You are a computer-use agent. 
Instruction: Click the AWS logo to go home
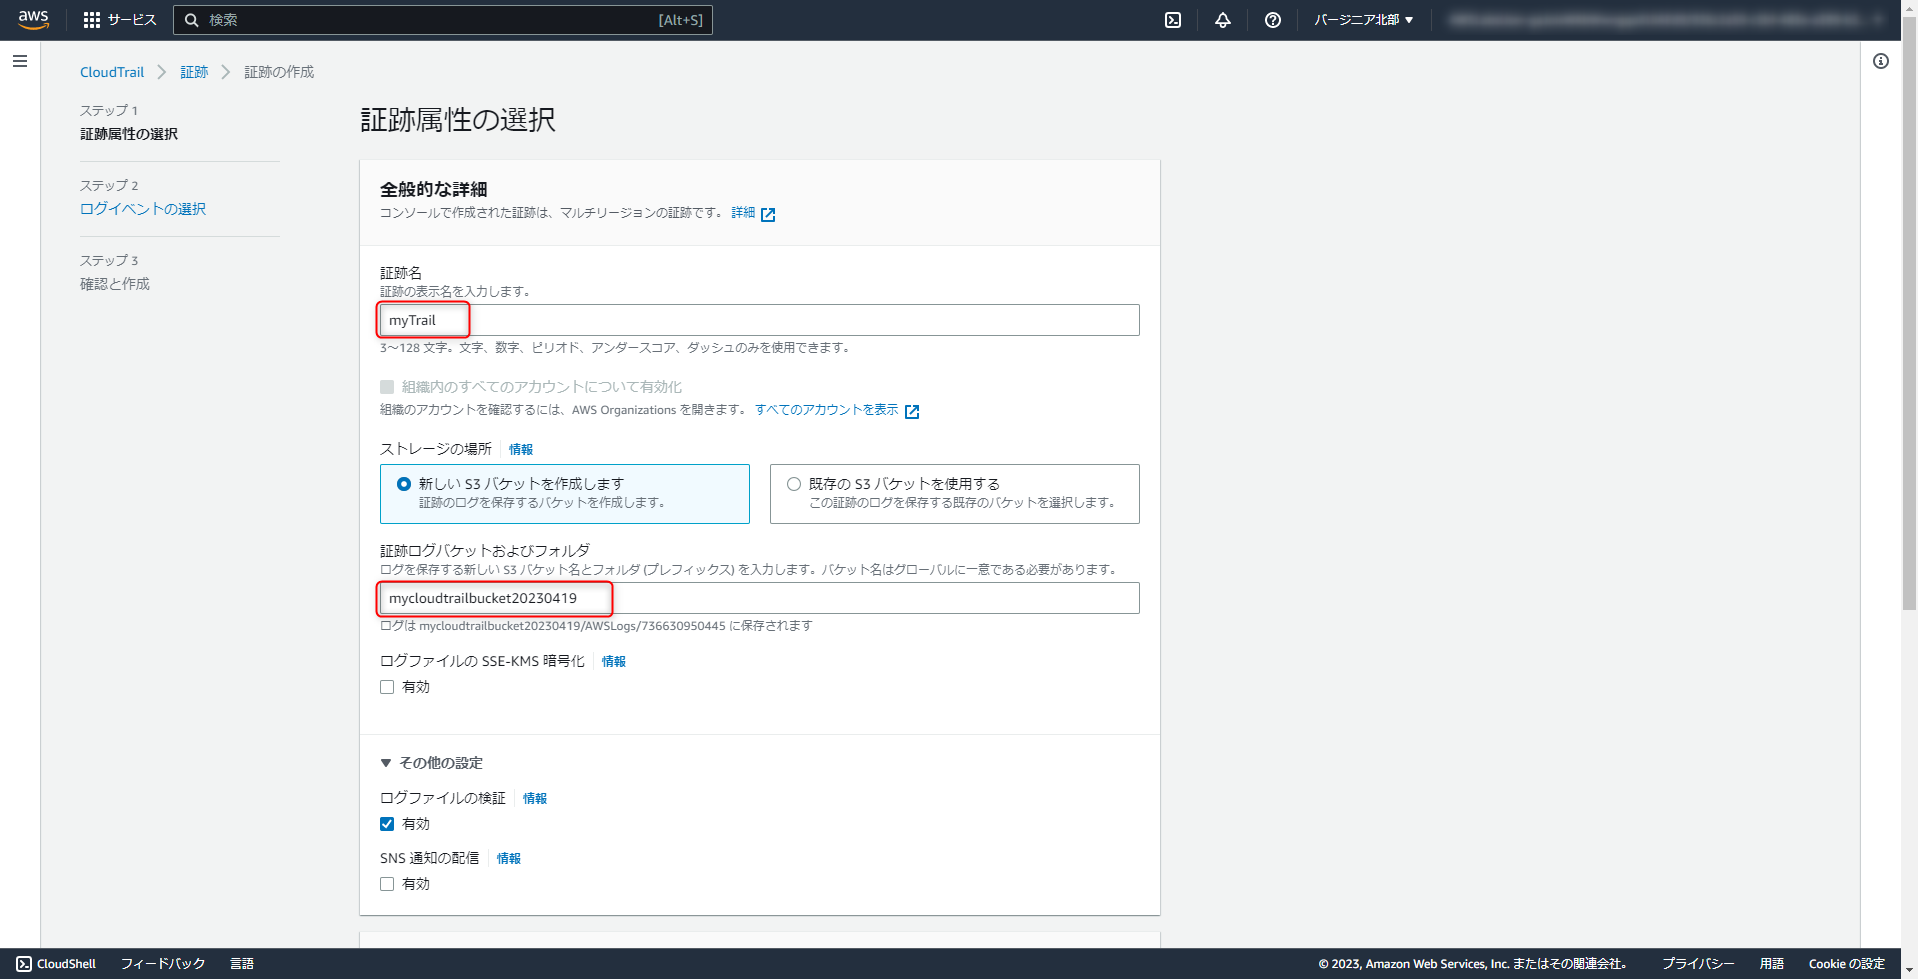pos(33,19)
